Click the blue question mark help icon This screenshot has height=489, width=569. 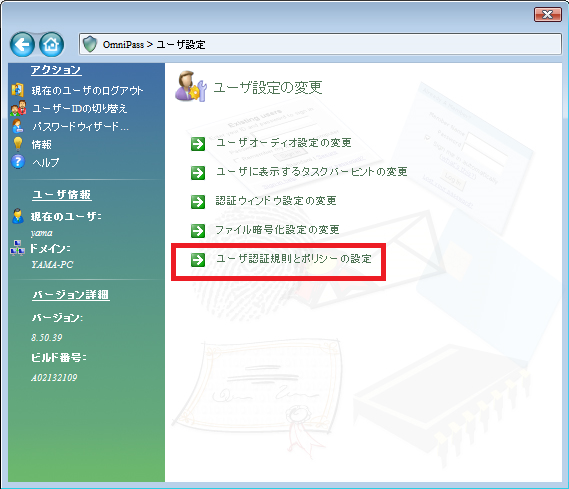coord(18,162)
